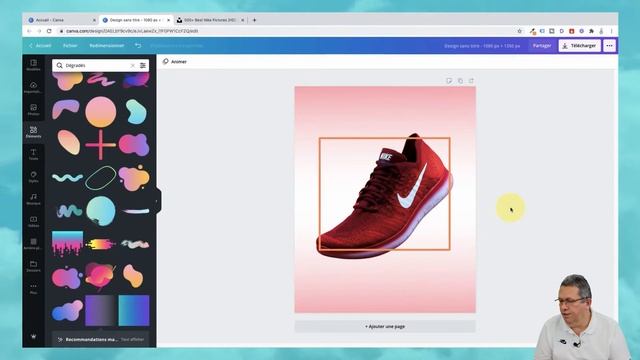Go back to Accueil in the Canva header

point(40,46)
